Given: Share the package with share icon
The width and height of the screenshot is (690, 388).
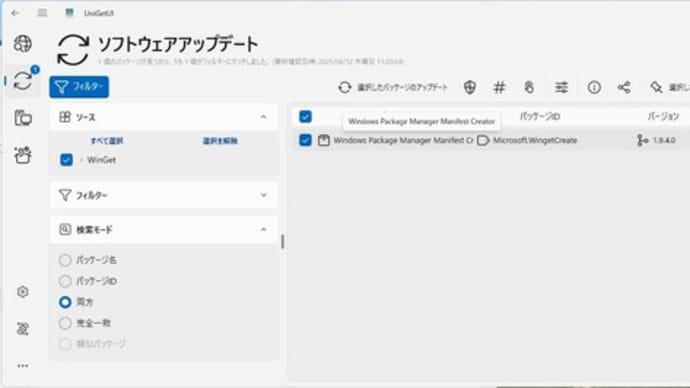Looking at the screenshot, I should pos(624,88).
